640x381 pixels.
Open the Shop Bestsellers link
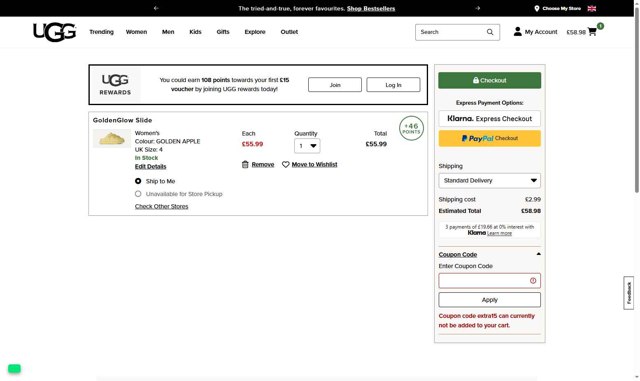pyautogui.click(x=371, y=9)
